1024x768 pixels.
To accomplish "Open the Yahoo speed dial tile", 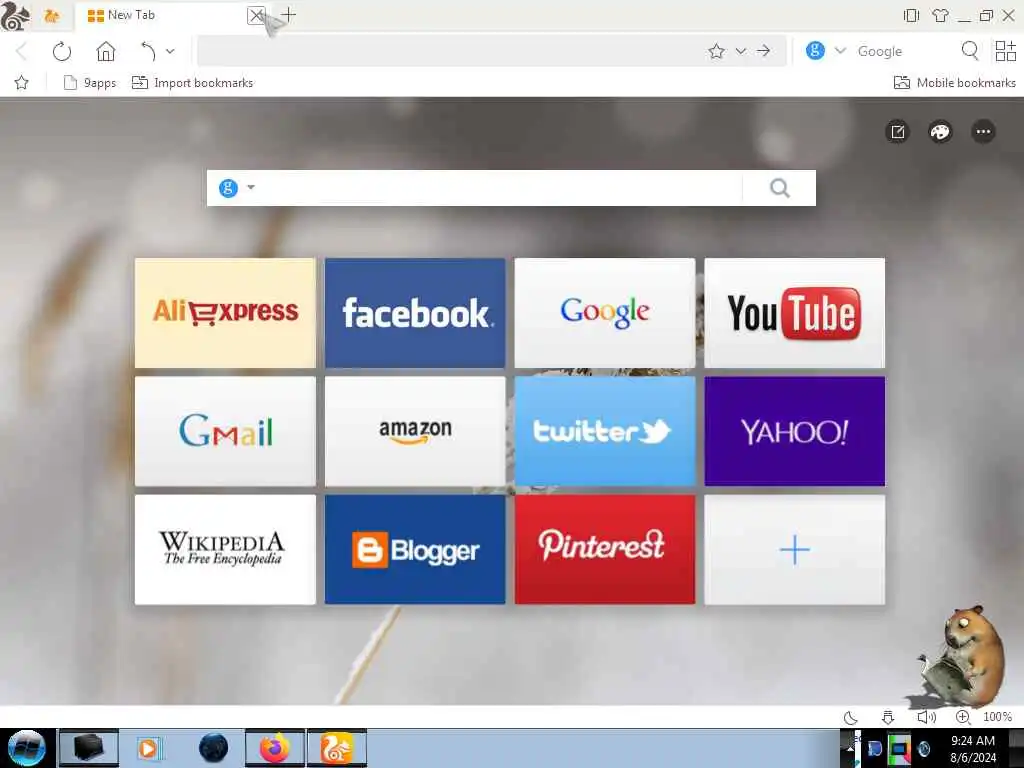I will (795, 431).
